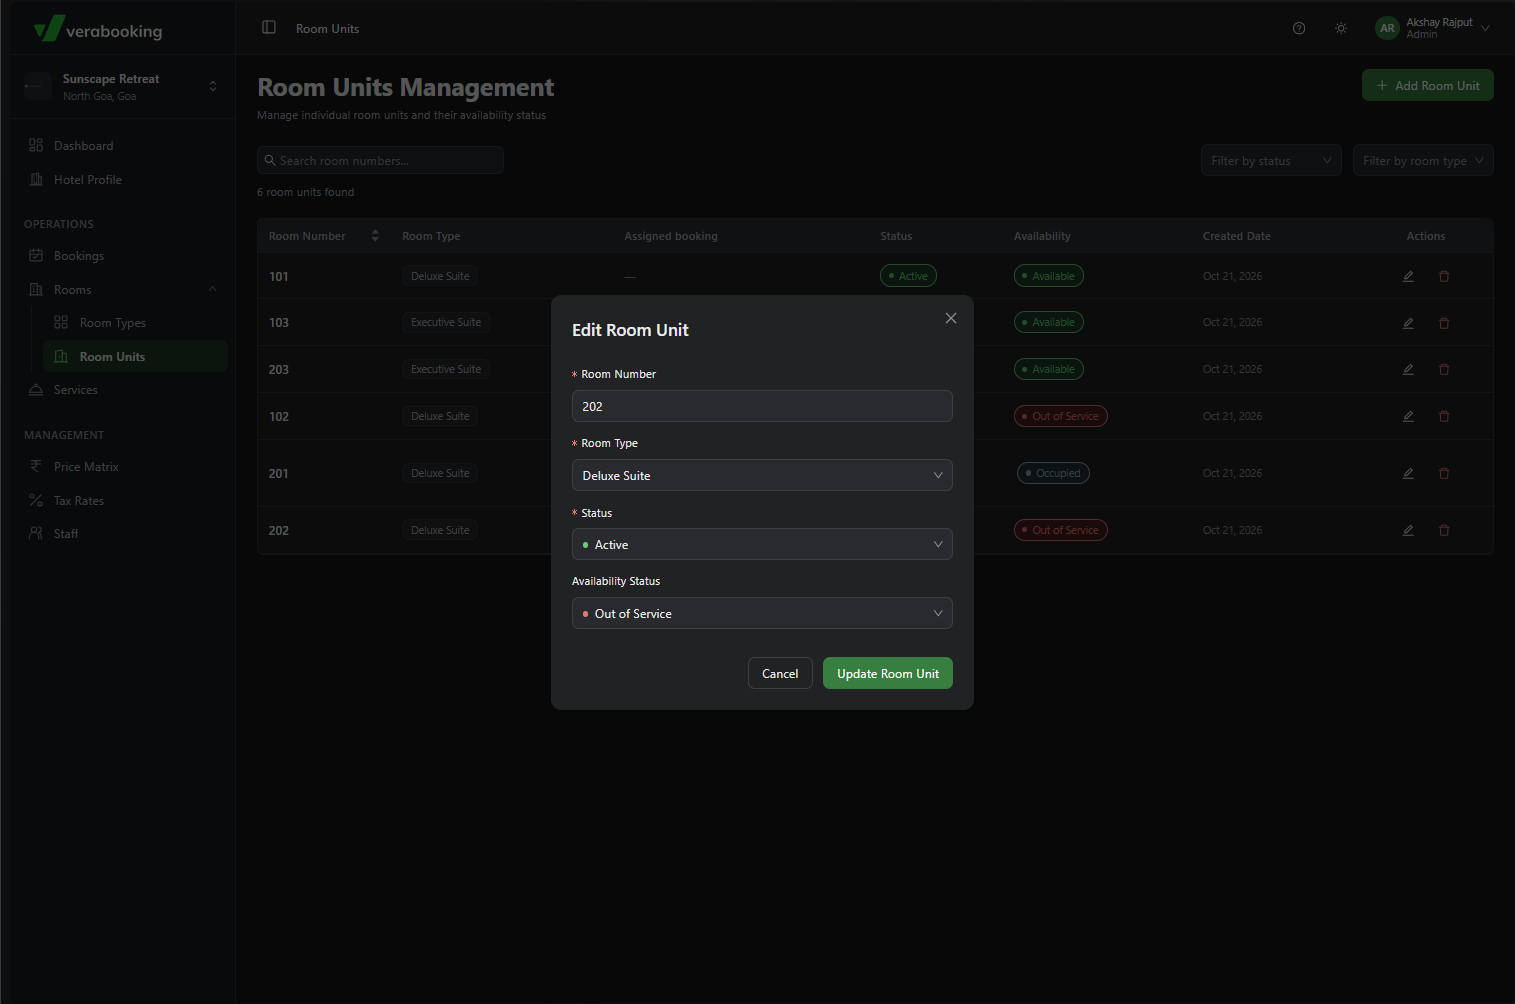Click the Search room numbers field
Viewport: 1515px width, 1004px height.
[380, 160]
